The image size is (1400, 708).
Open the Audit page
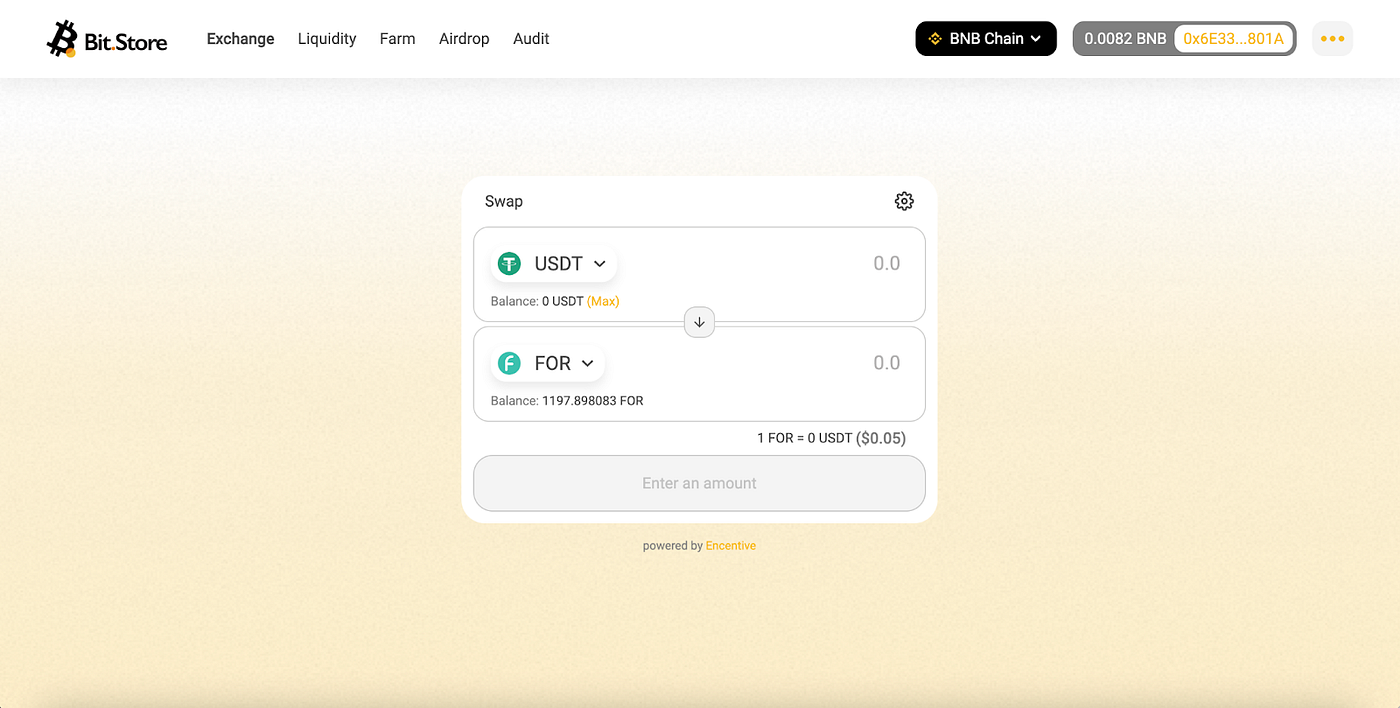(x=531, y=39)
